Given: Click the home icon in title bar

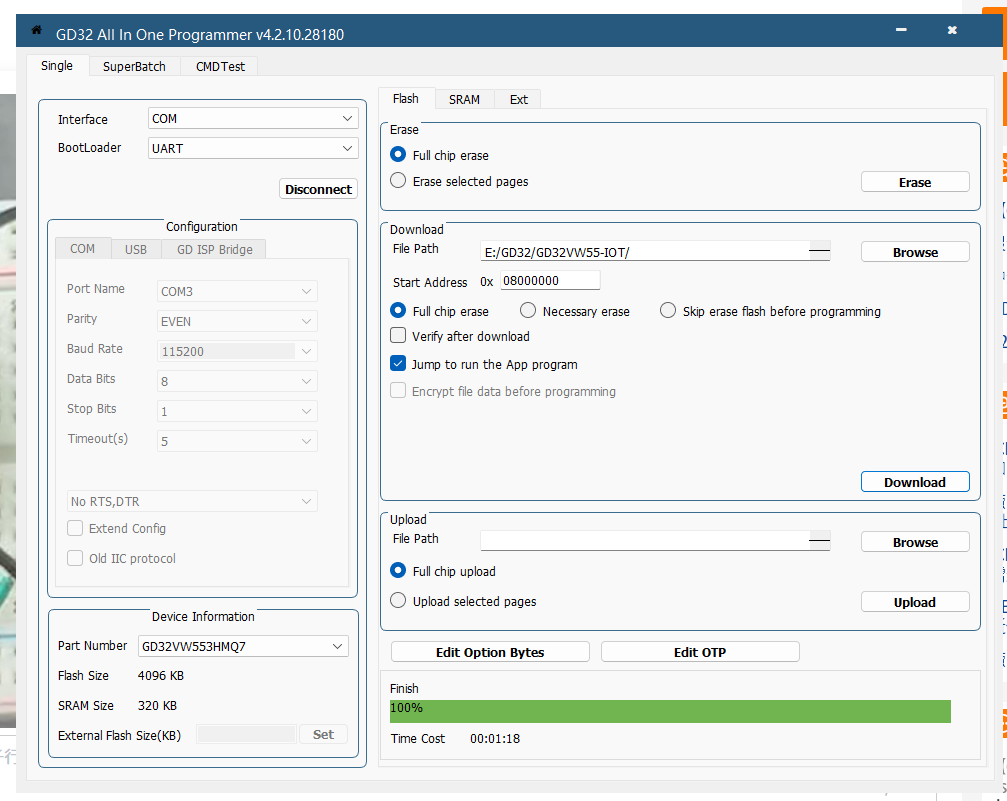Looking at the screenshot, I should [x=37, y=31].
